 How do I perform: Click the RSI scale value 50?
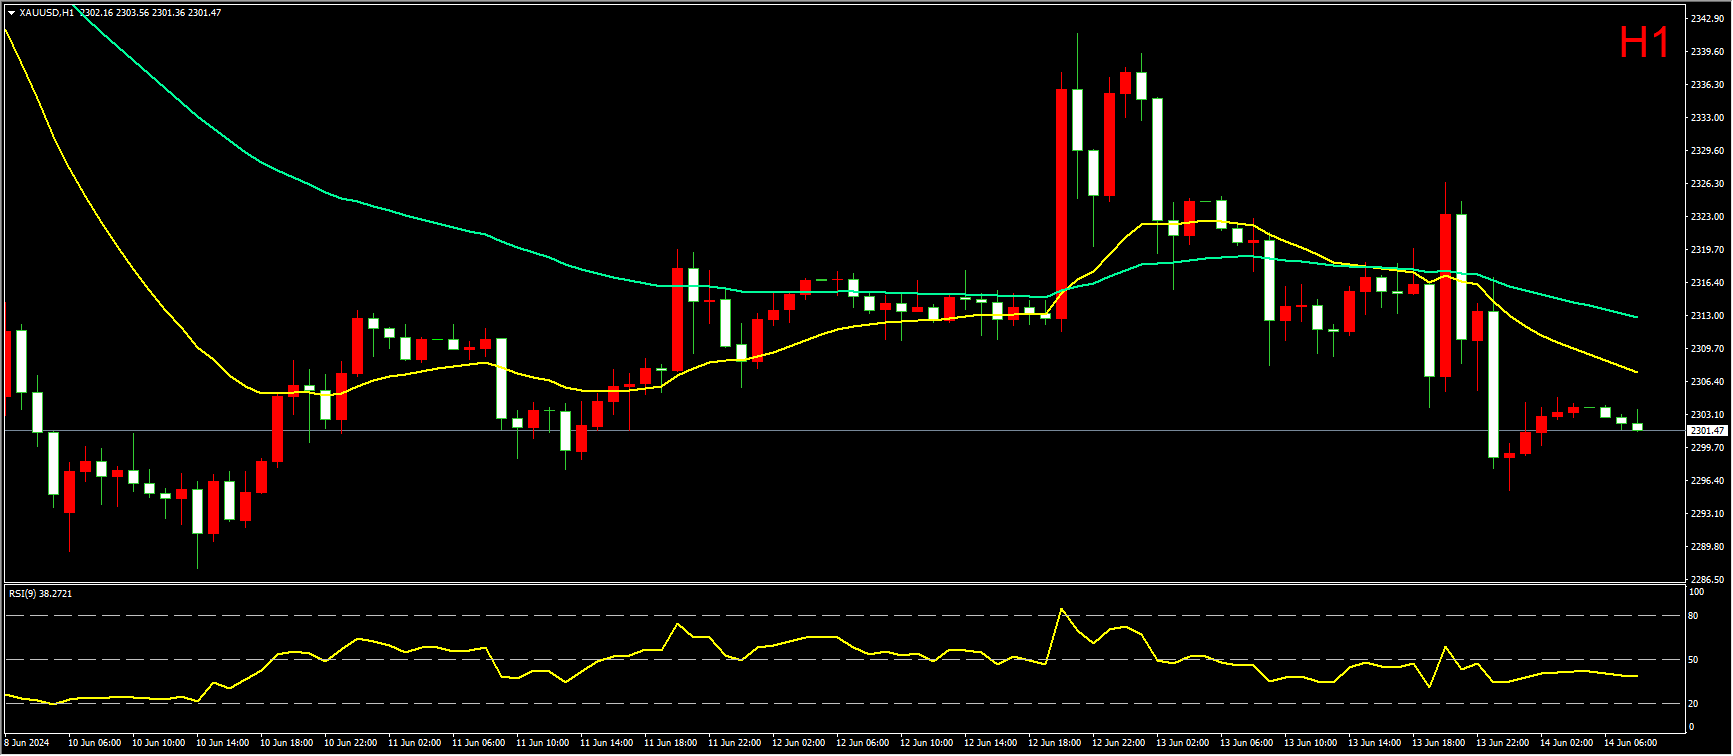click(x=1693, y=660)
